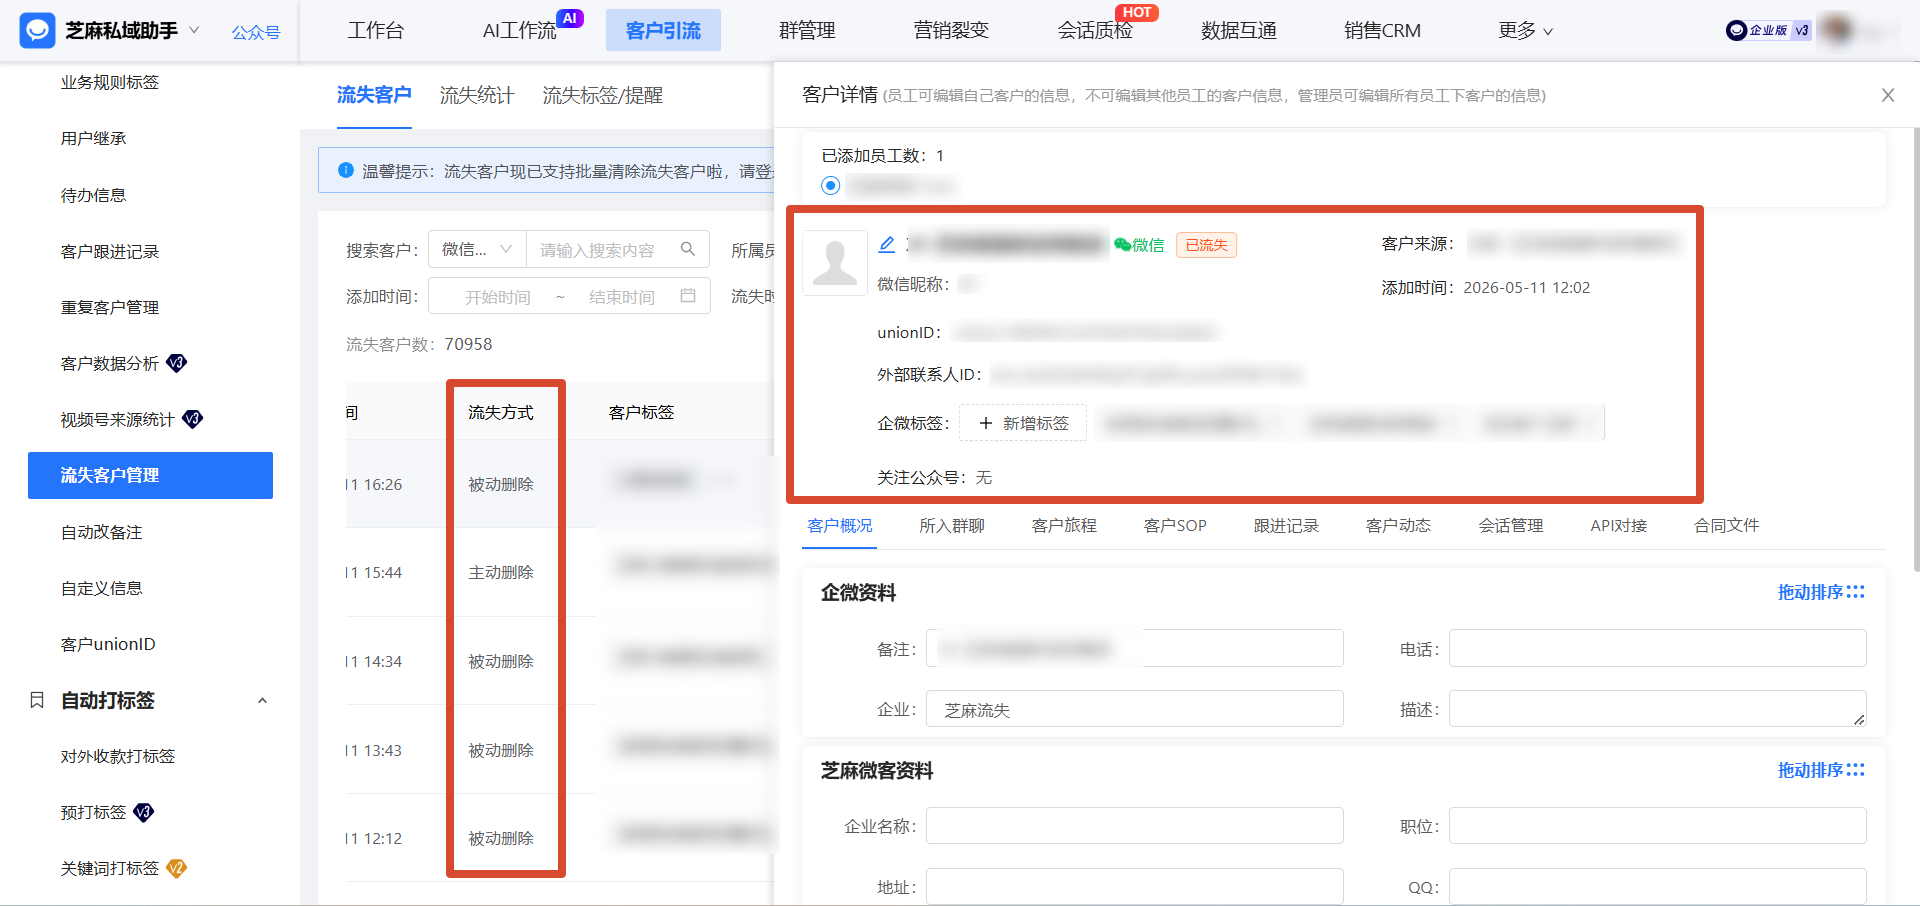Click the orange badge beside 关键词打标签
This screenshot has width=1920, height=906.
[x=177, y=868]
